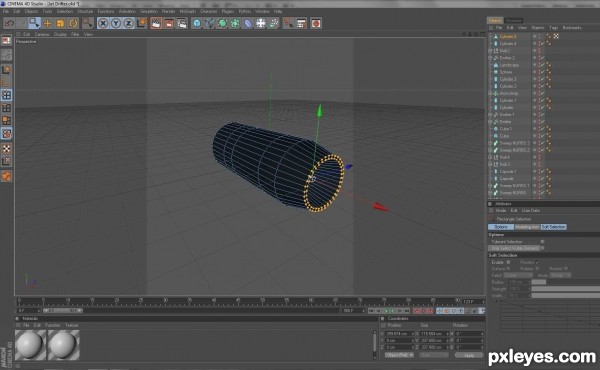
Task: Open Render Settings icon
Action: (x=182, y=23)
